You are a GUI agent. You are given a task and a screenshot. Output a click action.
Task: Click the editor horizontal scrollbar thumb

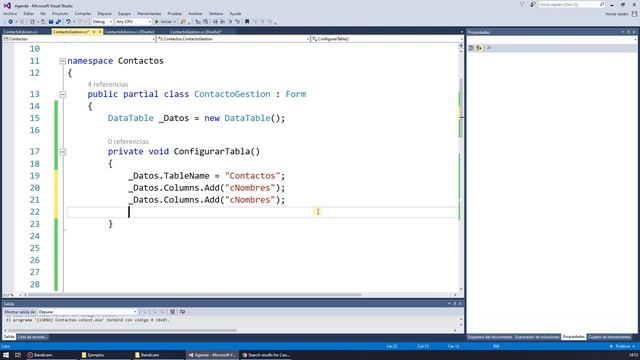[194, 295]
